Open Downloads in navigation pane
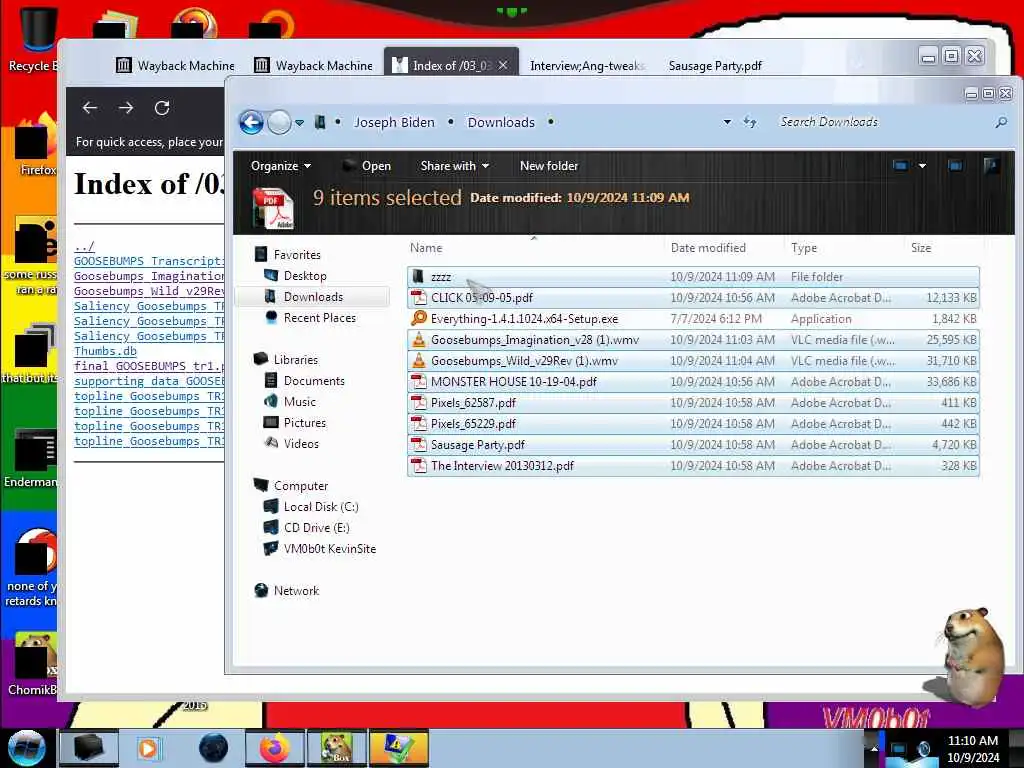Screen dimensions: 1024x768 (313, 296)
